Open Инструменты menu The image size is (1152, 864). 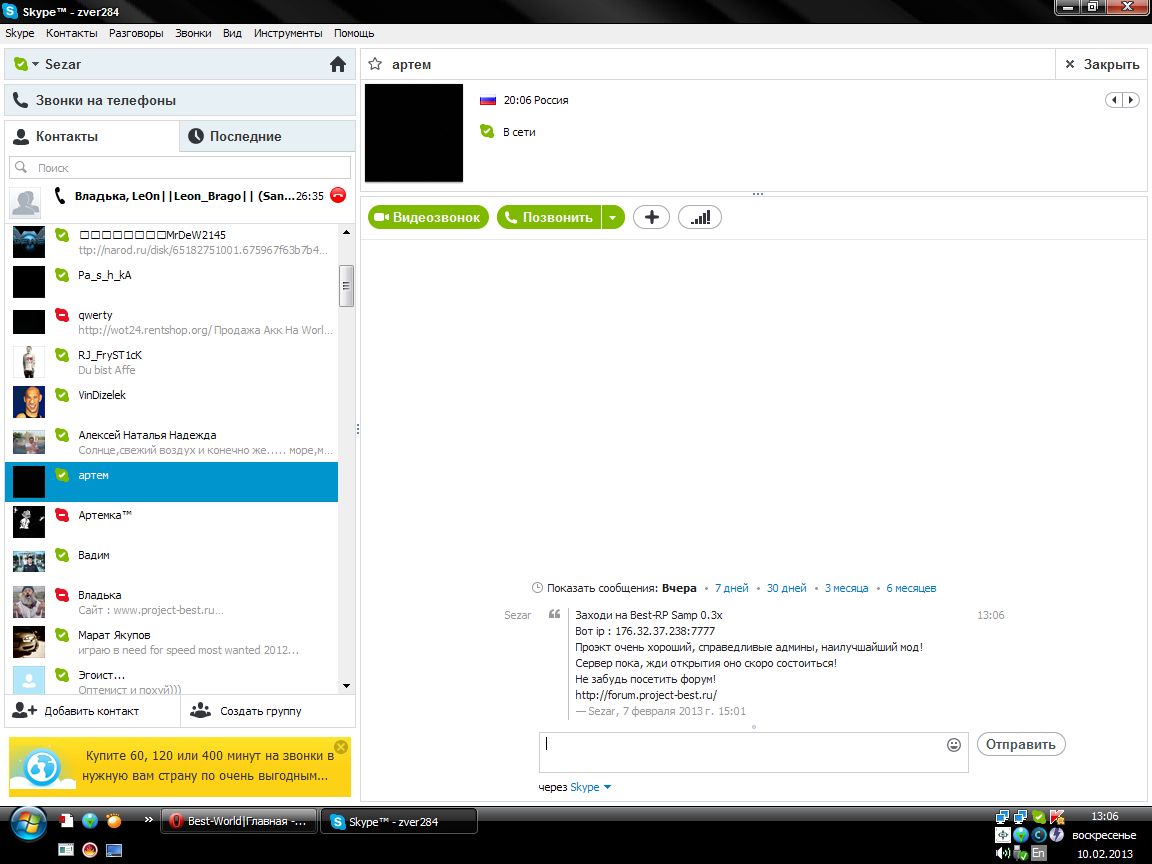point(288,33)
